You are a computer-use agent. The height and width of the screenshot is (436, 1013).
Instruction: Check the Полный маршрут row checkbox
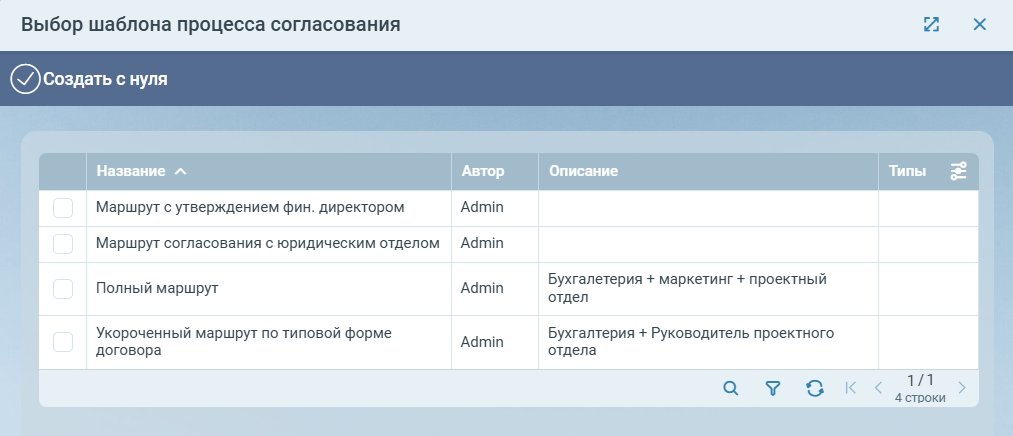click(x=63, y=288)
